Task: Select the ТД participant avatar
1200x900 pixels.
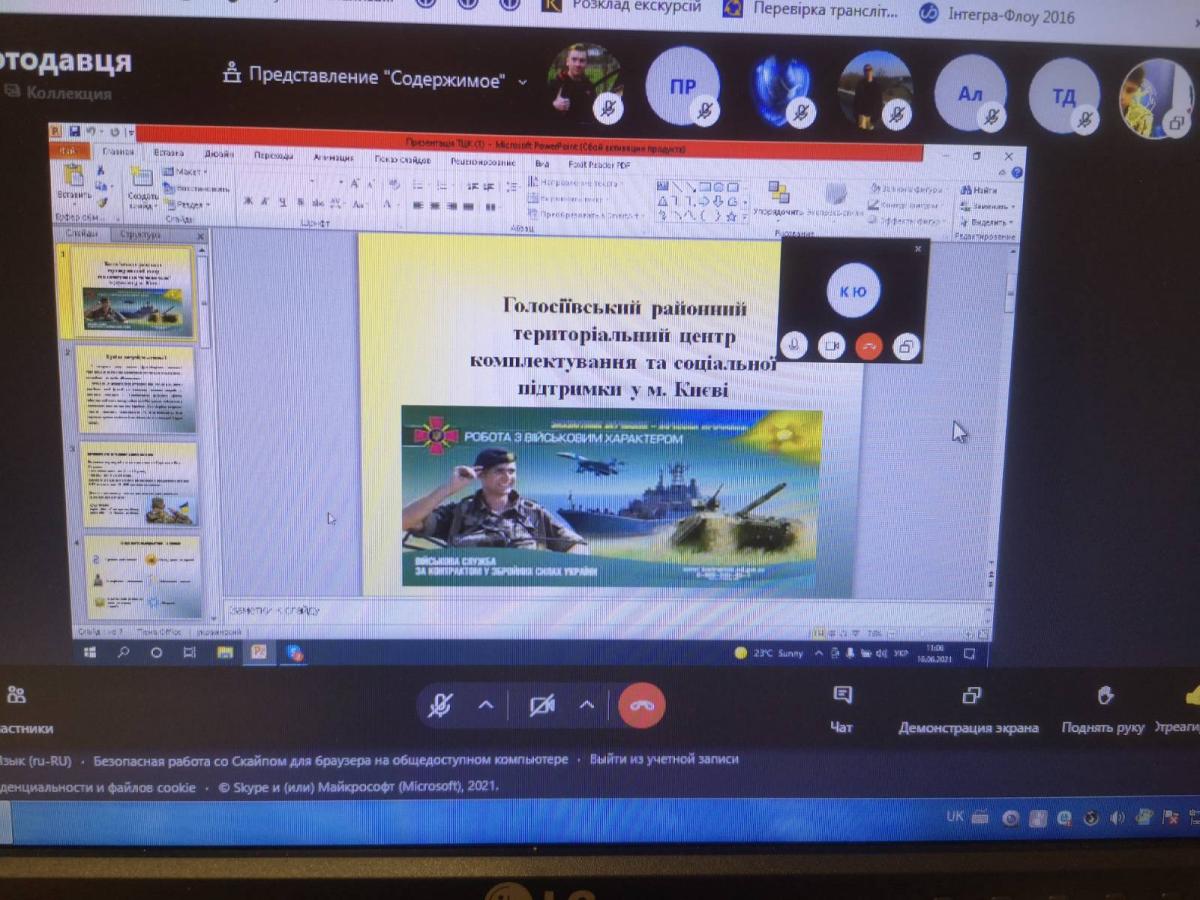Action: (x=1064, y=96)
